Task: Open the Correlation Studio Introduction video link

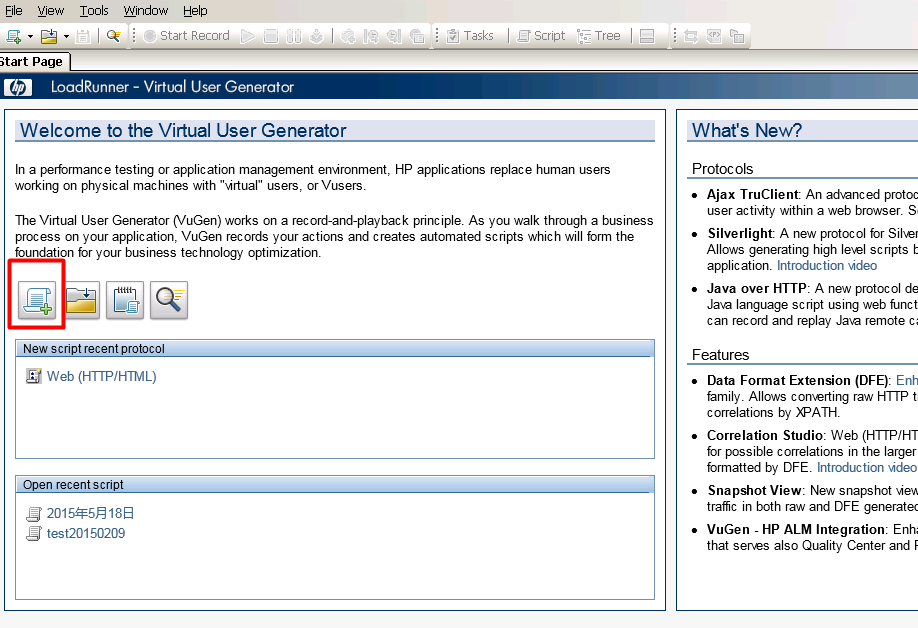Action: 867,467
